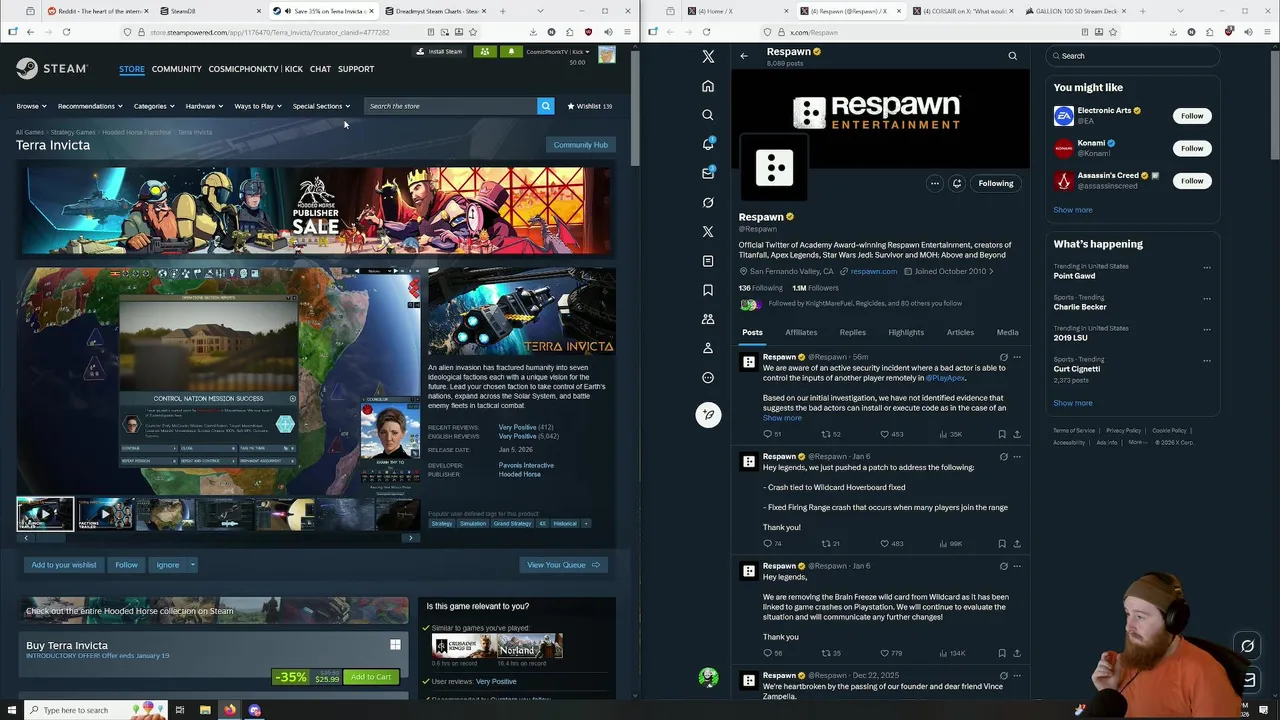Expand the Special Sections dropdown
The height and width of the screenshot is (720, 1280).
(321, 106)
